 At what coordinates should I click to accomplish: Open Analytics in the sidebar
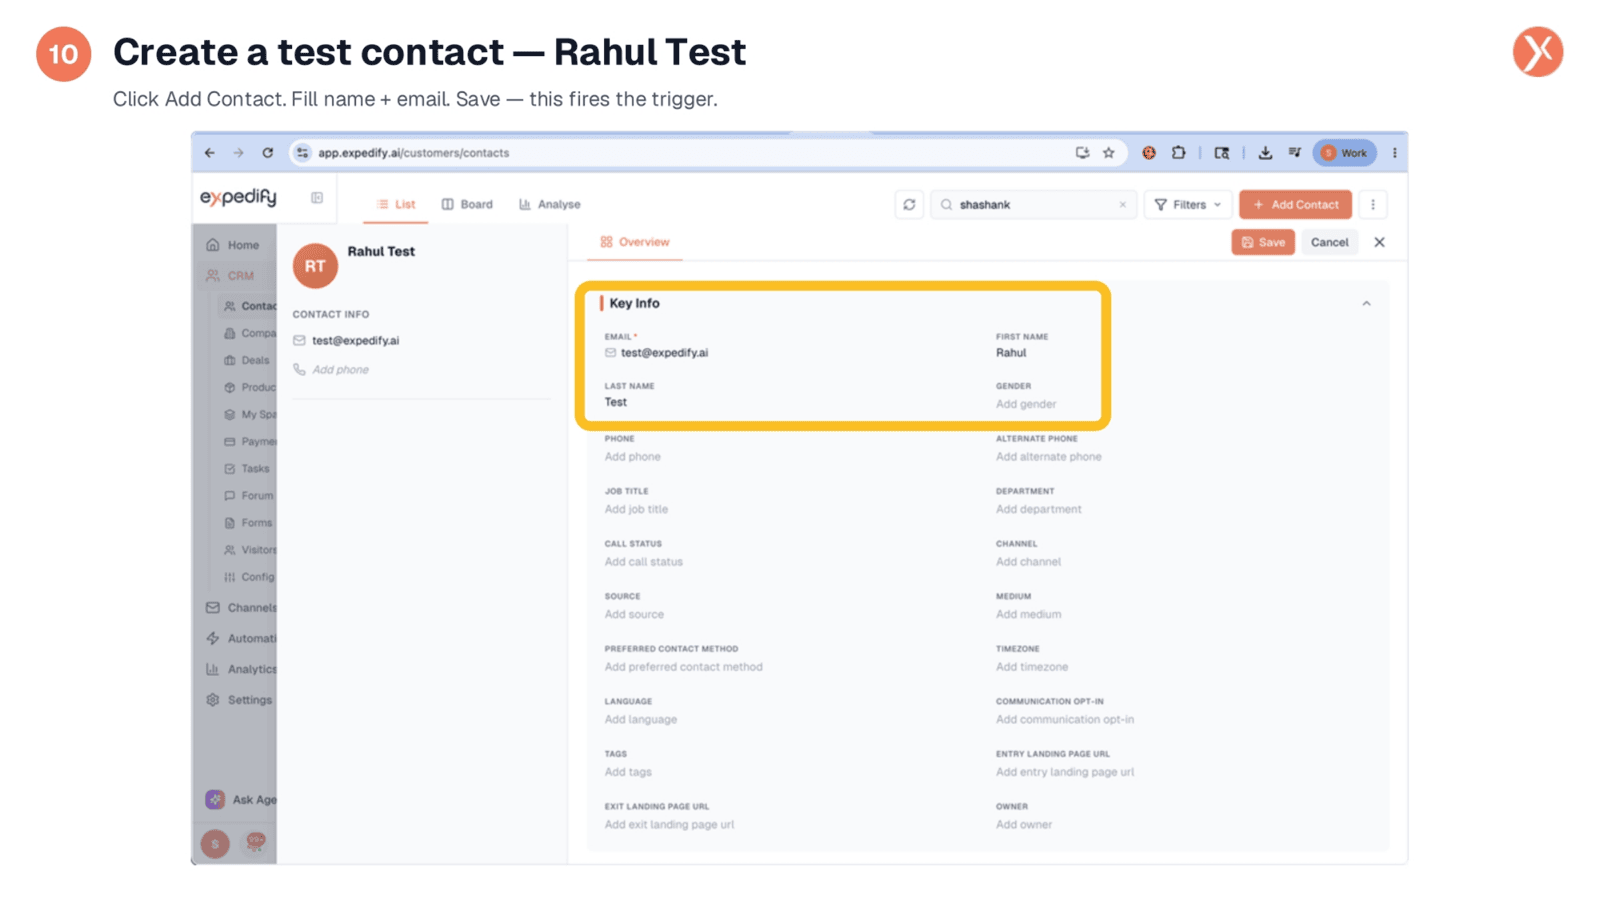241,669
